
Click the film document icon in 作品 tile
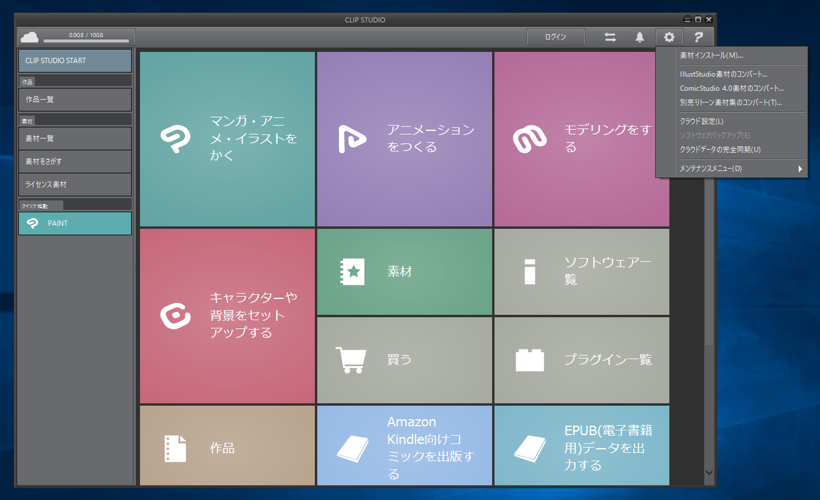pyautogui.click(x=175, y=448)
